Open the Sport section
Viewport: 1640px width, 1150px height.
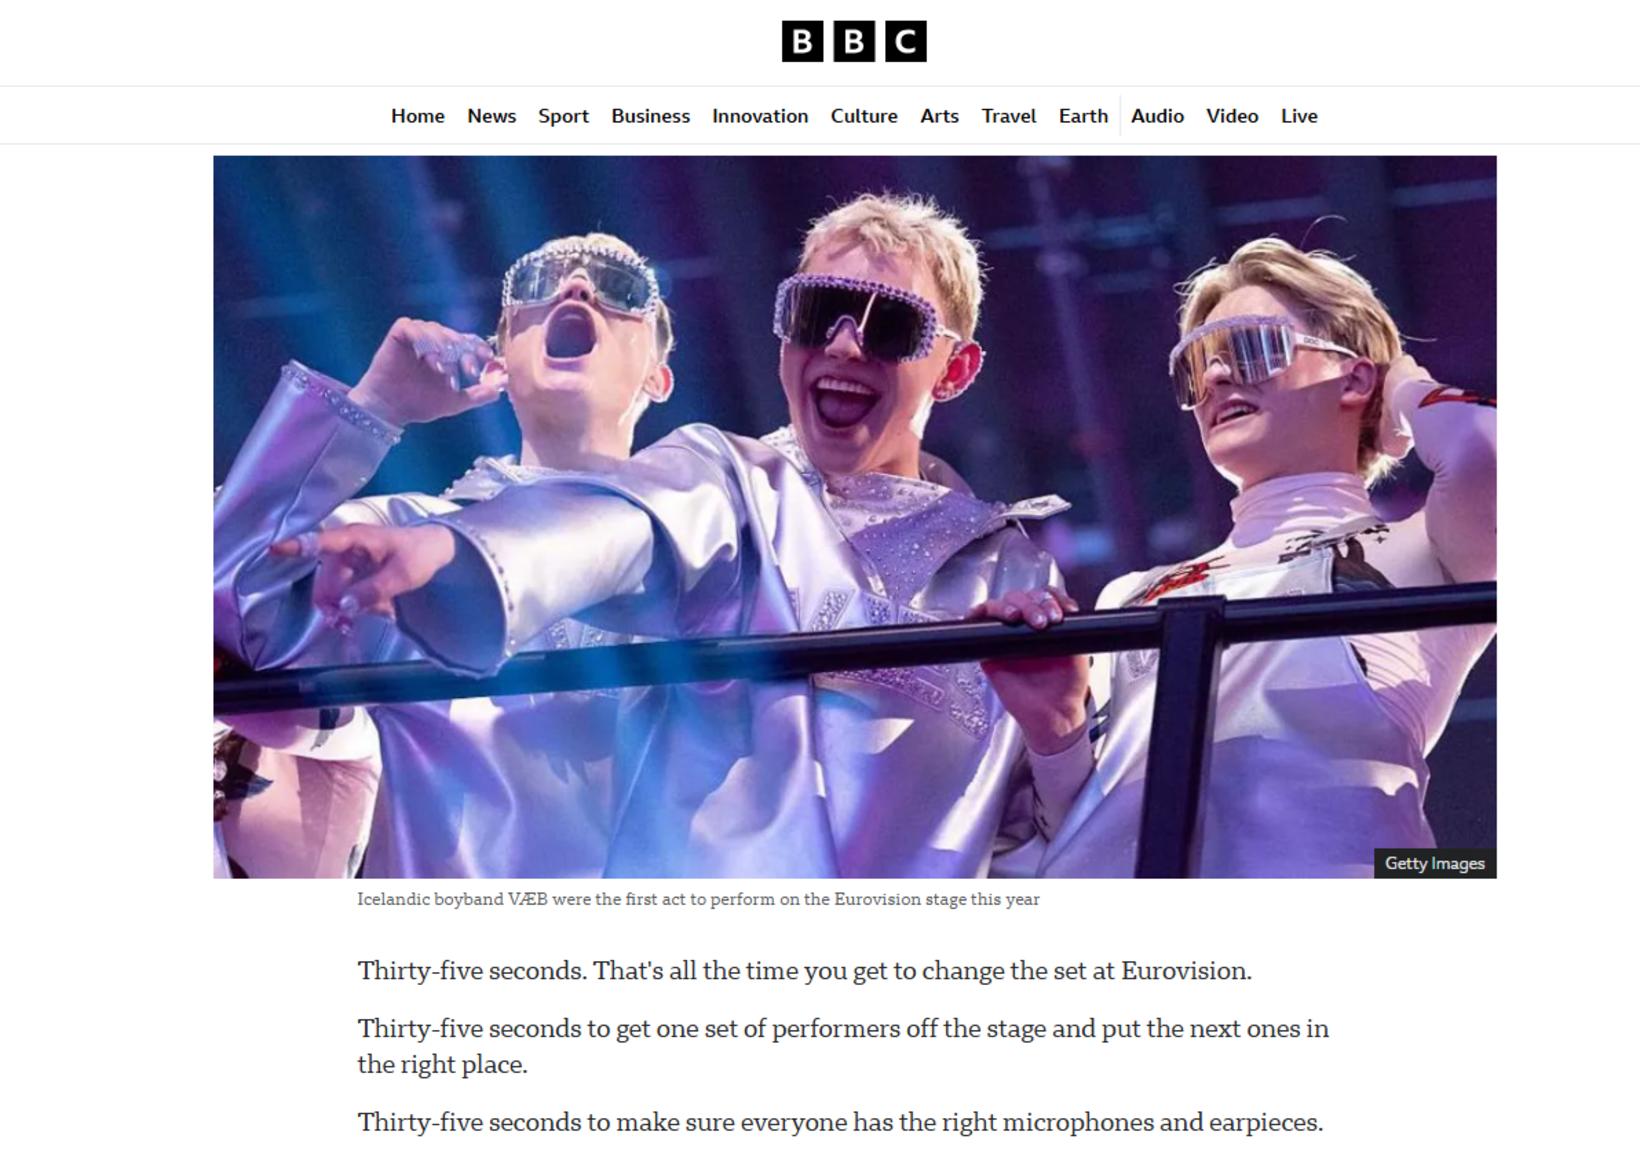pos(563,116)
